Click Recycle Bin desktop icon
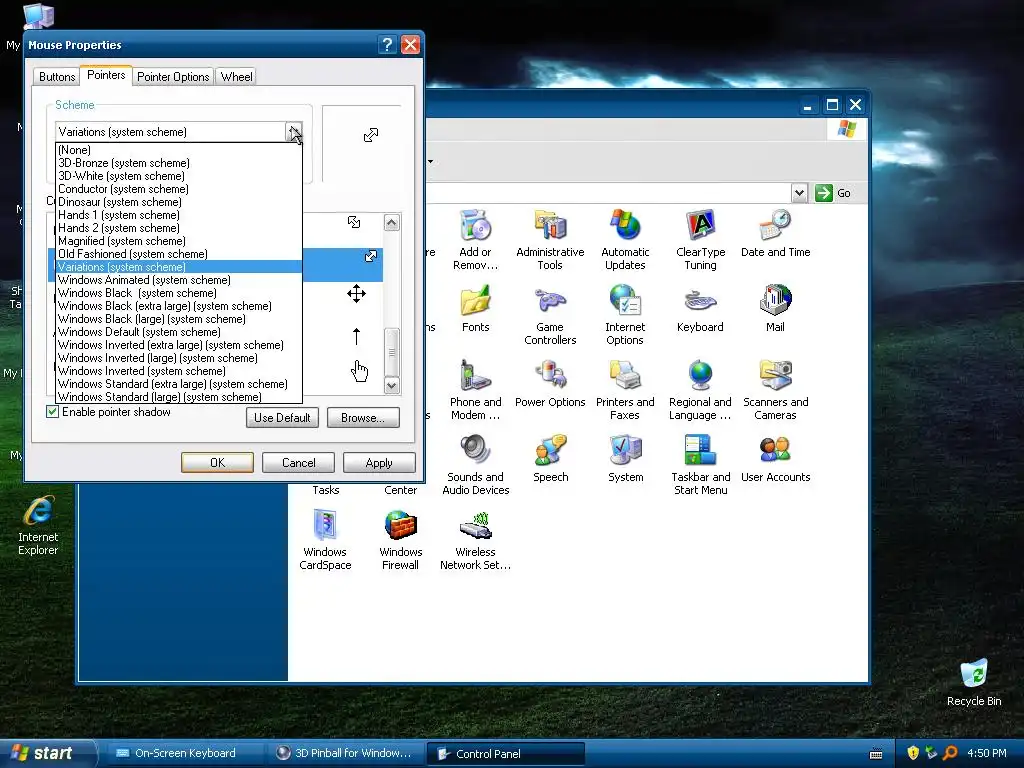Image resolution: width=1024 pixels, height=768 pixels. point(974,682)
